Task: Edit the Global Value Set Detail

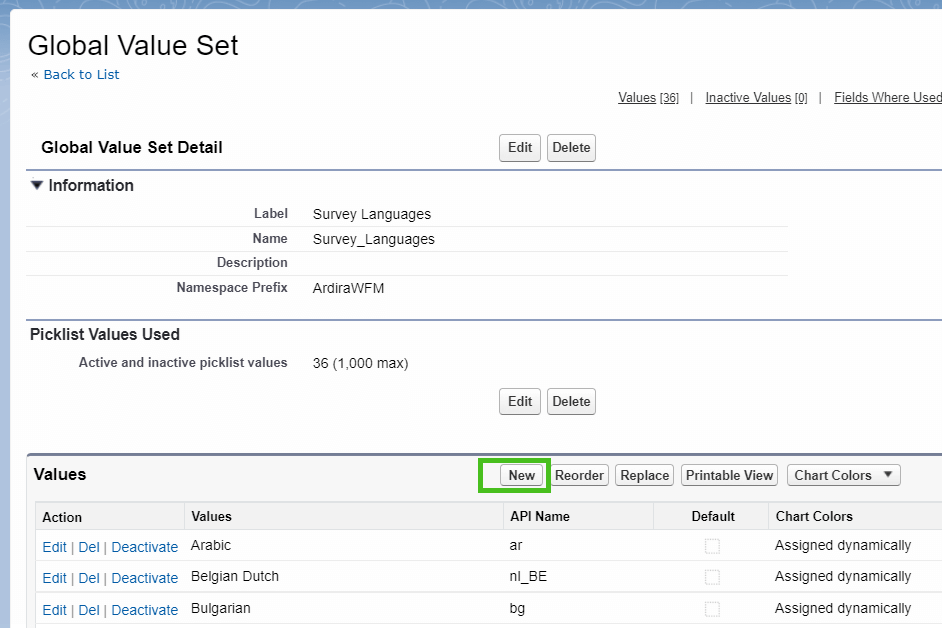Action: (519, 147)
